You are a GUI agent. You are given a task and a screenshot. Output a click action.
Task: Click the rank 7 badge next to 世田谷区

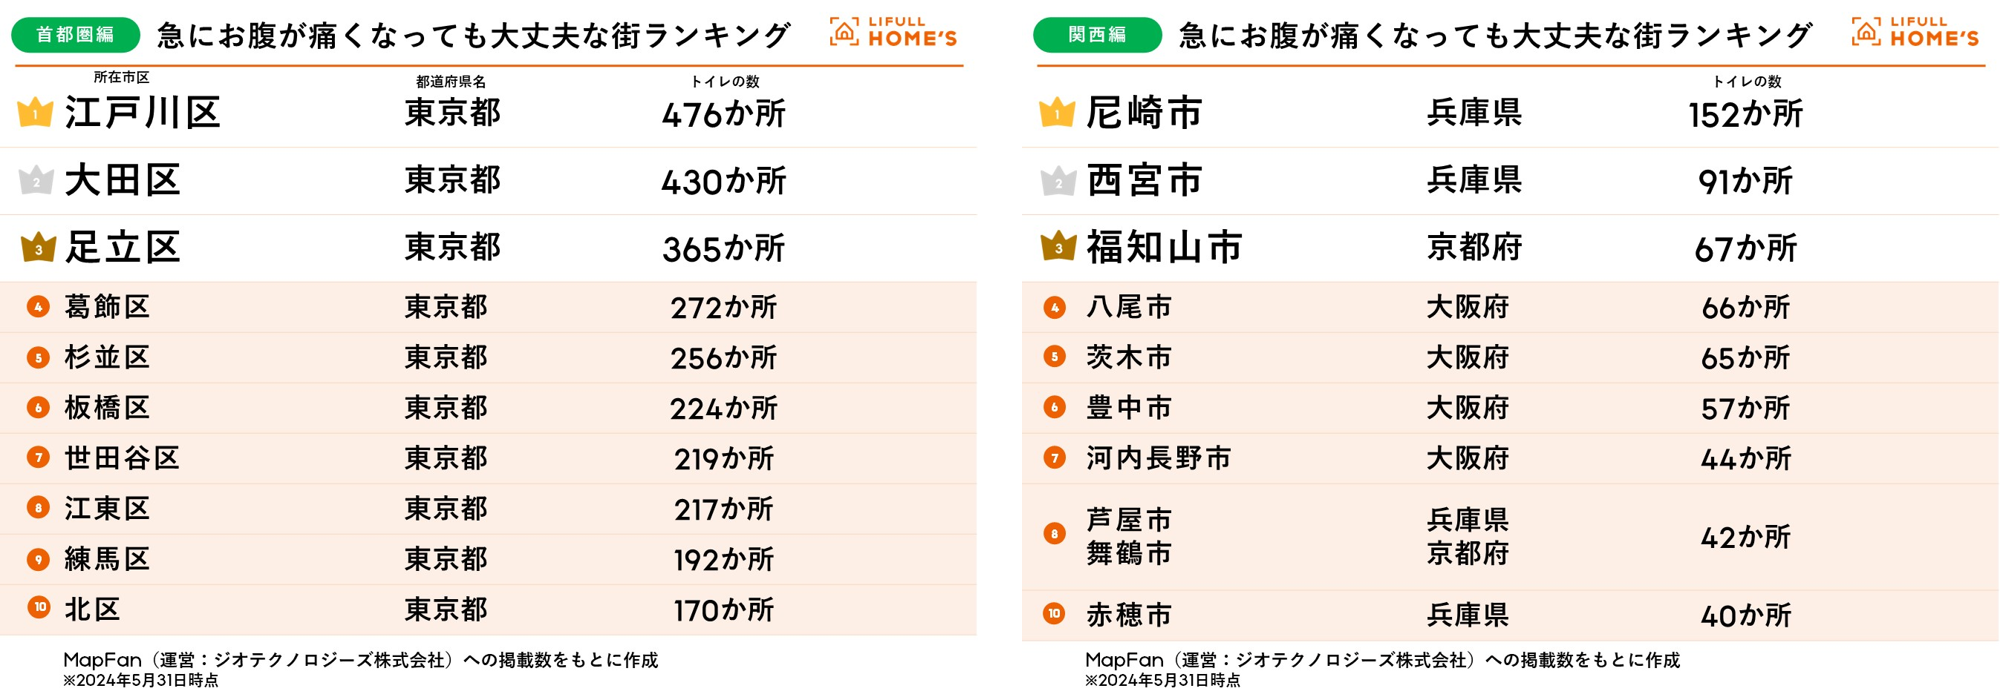tap(38, 458)
